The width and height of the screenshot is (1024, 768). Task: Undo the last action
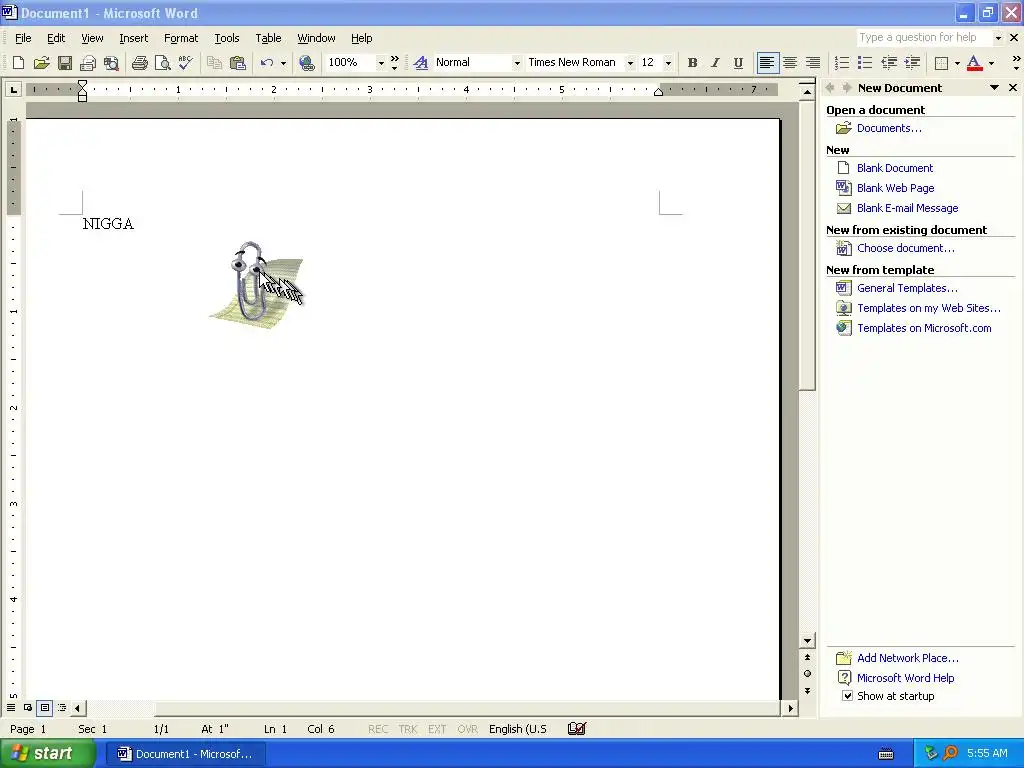(x=266, y=63)
